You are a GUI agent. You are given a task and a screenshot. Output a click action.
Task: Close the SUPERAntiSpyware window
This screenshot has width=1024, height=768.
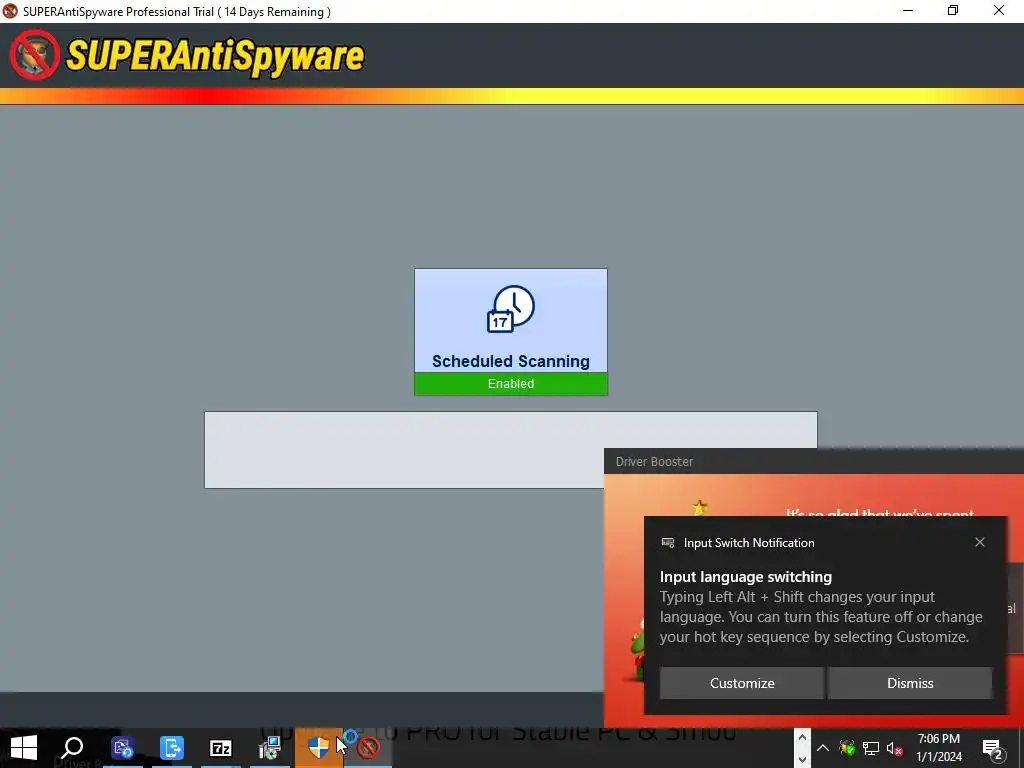coord(999,11)
